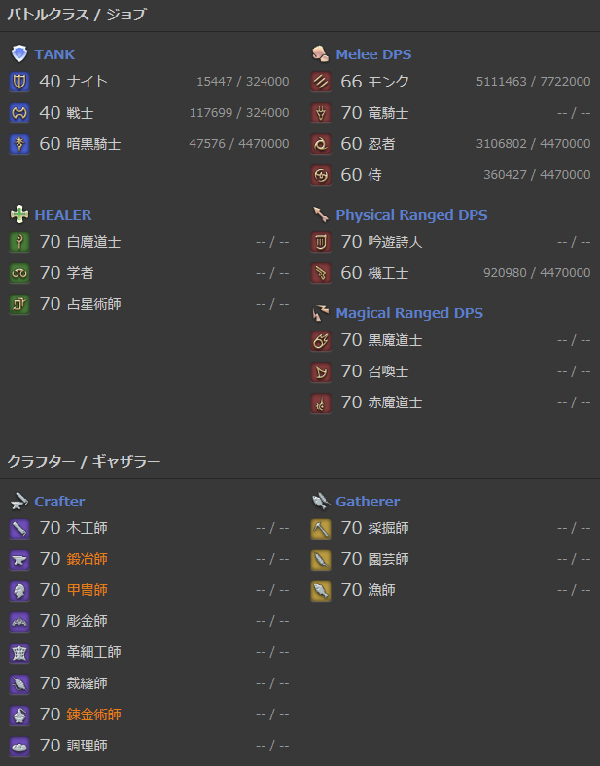Click the 吟遊詩人 job name text

395,242
